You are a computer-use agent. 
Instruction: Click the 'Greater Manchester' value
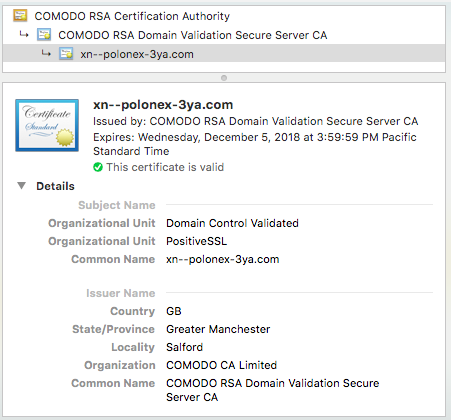tap(218, 329)
